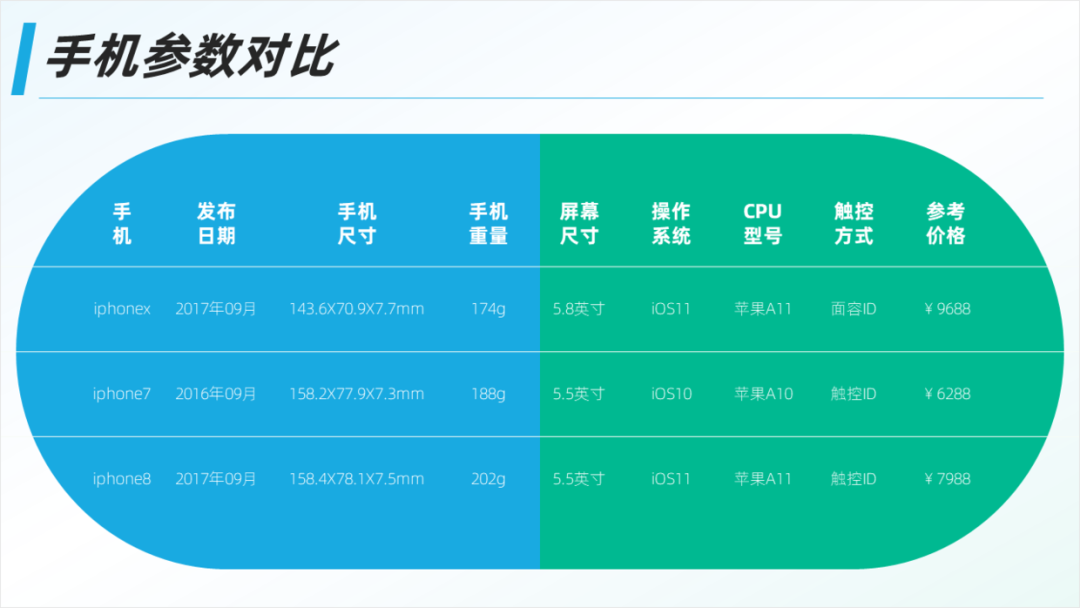Click the 屏幕尺寸 column header
The width and height of the screenshot is (1080, 608).
tap(579, 224)
